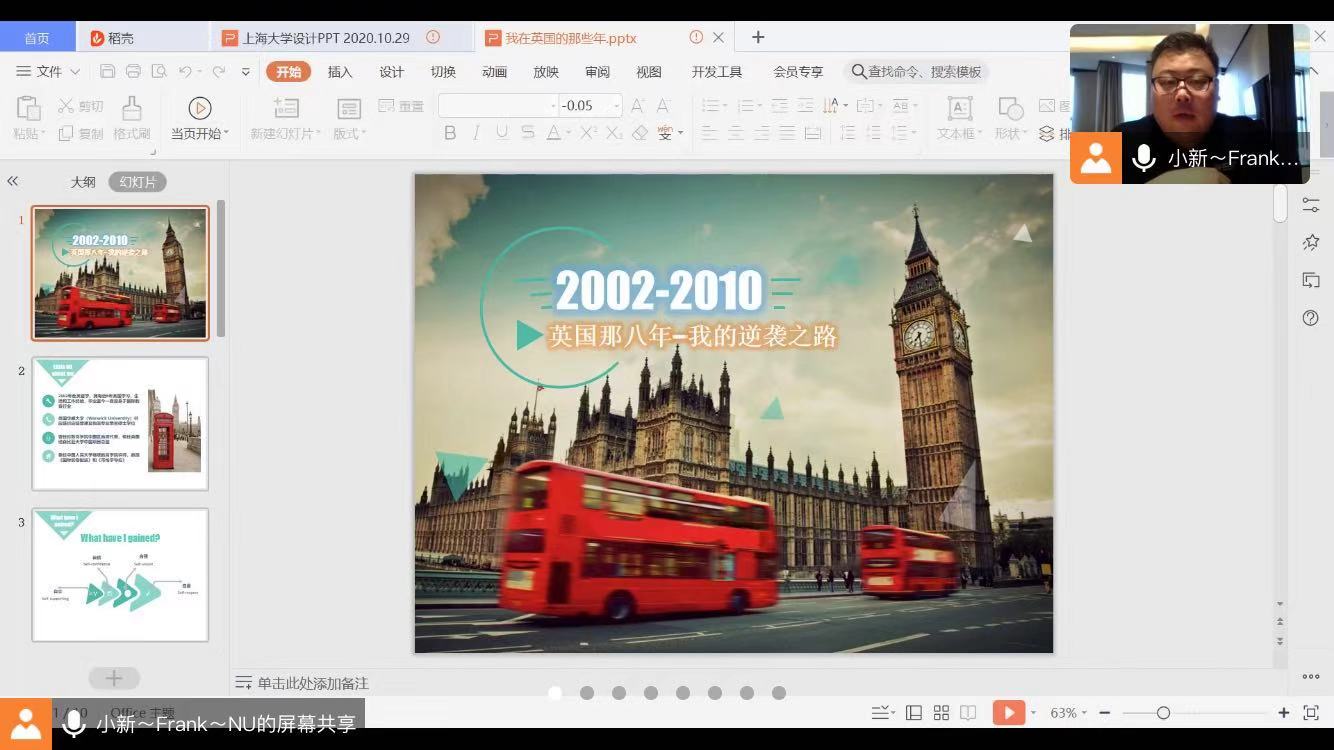This screenshot has width=1334, height=750.
Task: Expand the quick access toolbar customize arrow
Action: coord(246,72)
